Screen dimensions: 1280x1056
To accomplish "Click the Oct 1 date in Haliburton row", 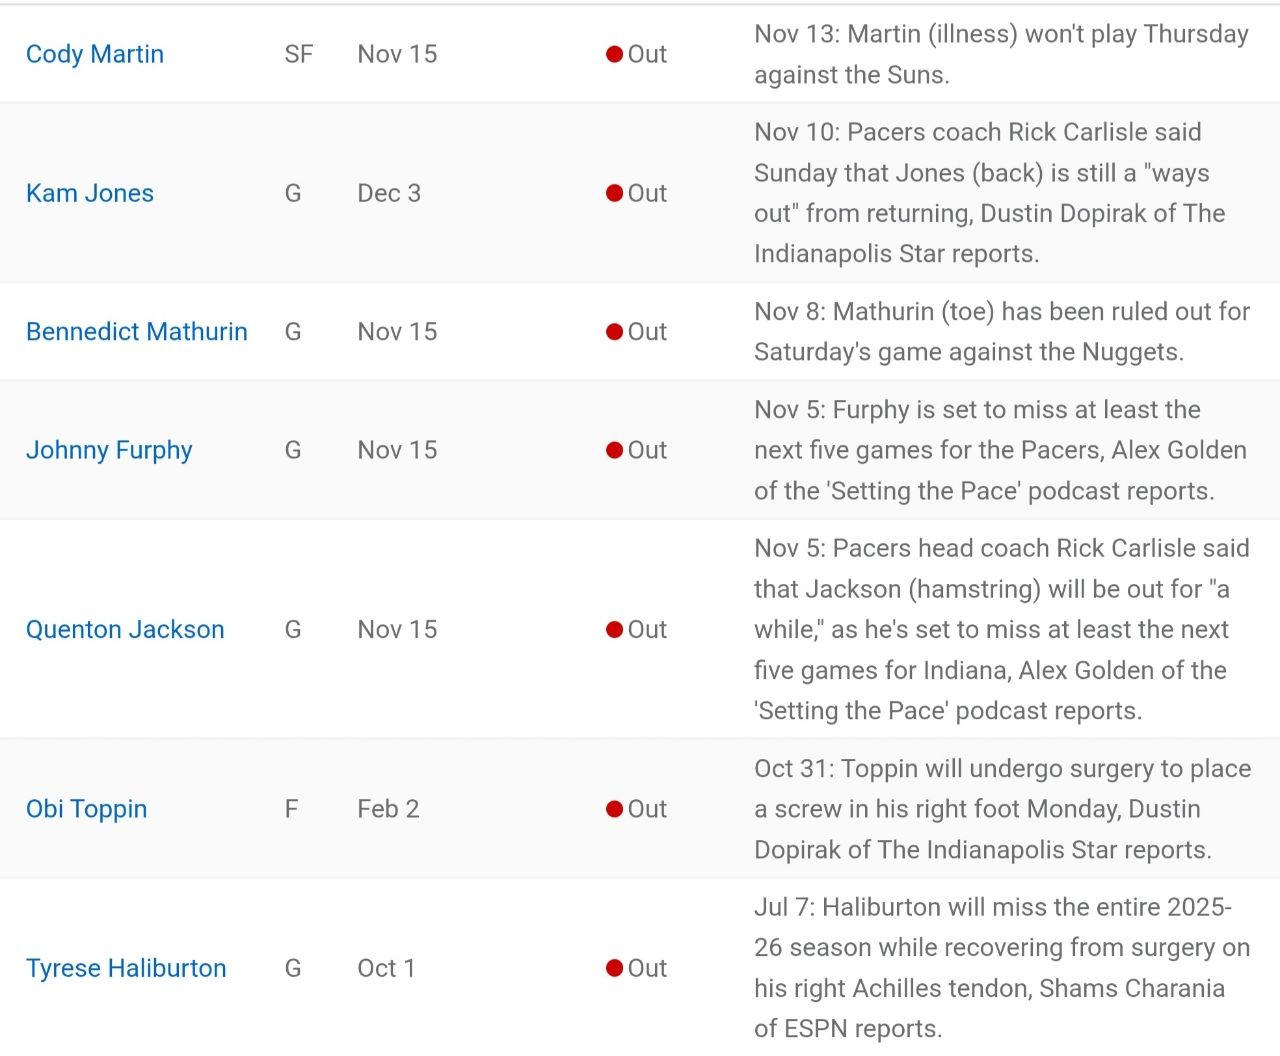I will tap(386, 968).
